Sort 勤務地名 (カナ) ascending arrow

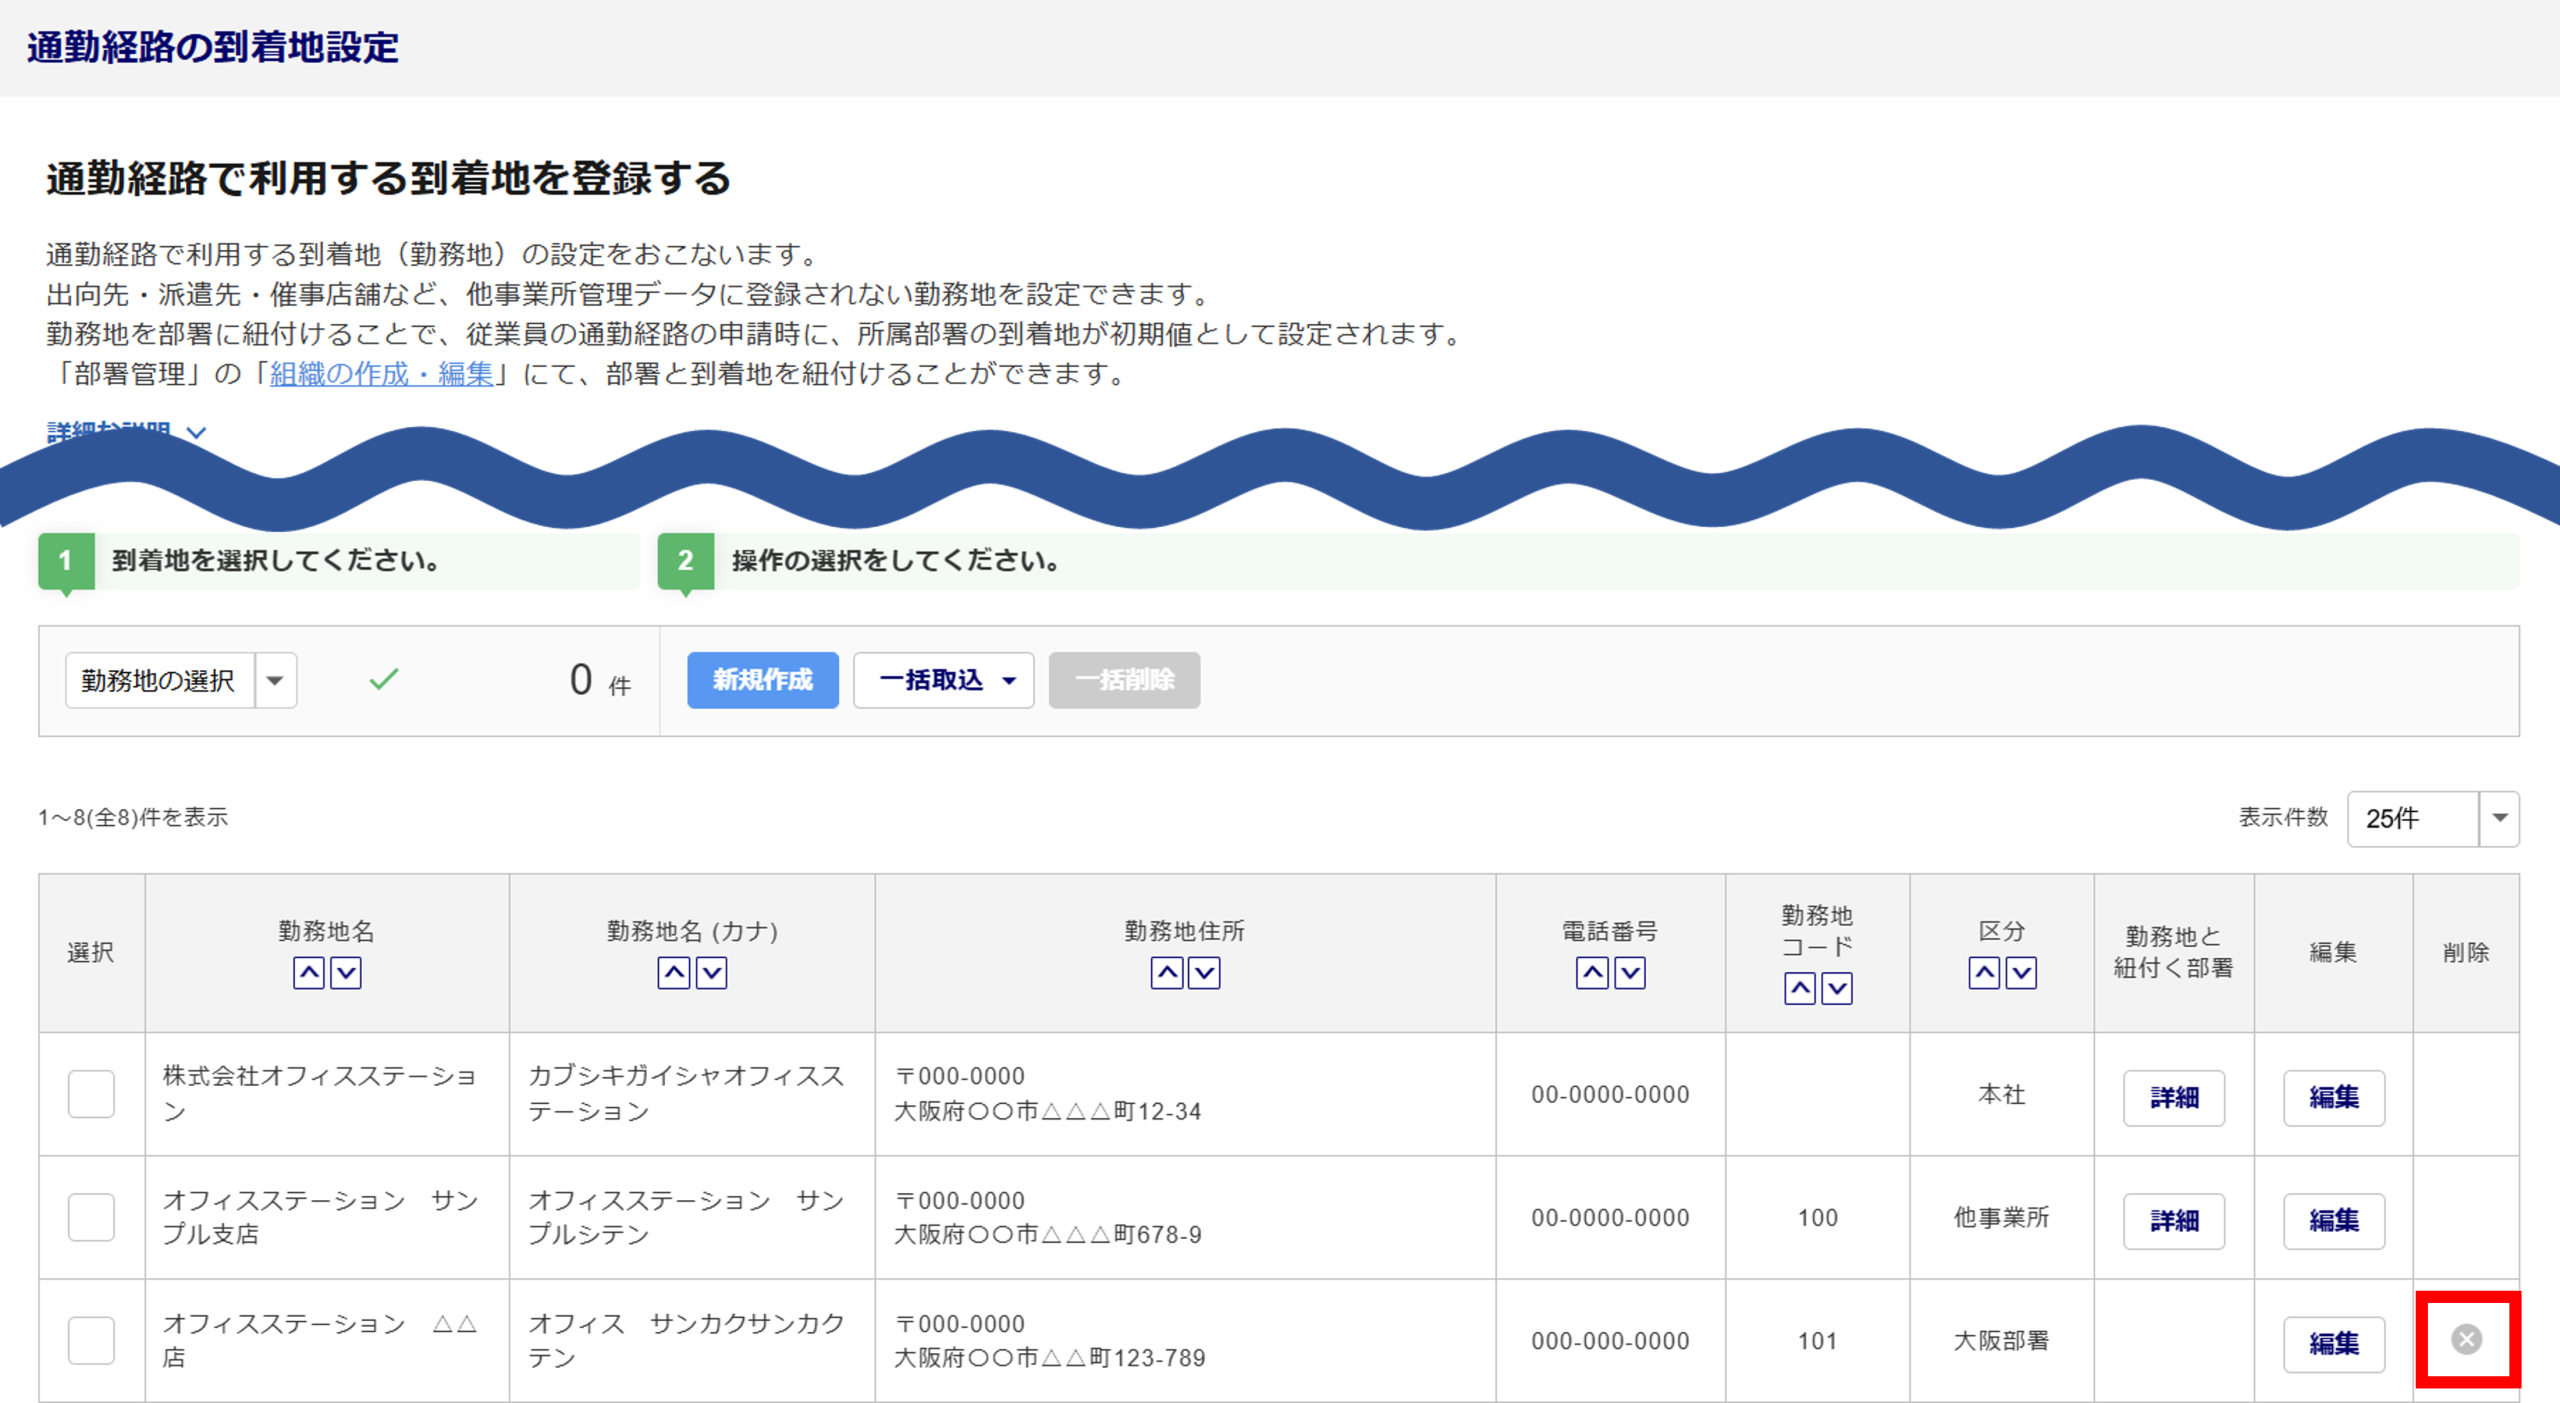[673, 972]
